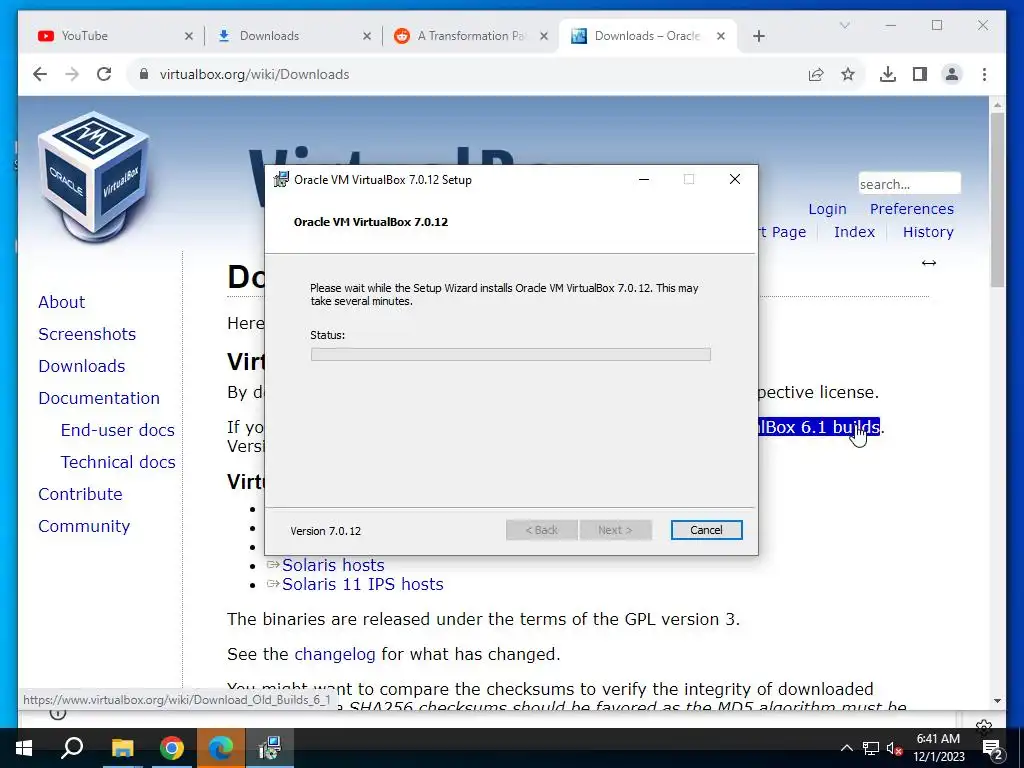Click the setup dialog title bar icon
This screenshot has width=1024, height=768.
(281, 180)
